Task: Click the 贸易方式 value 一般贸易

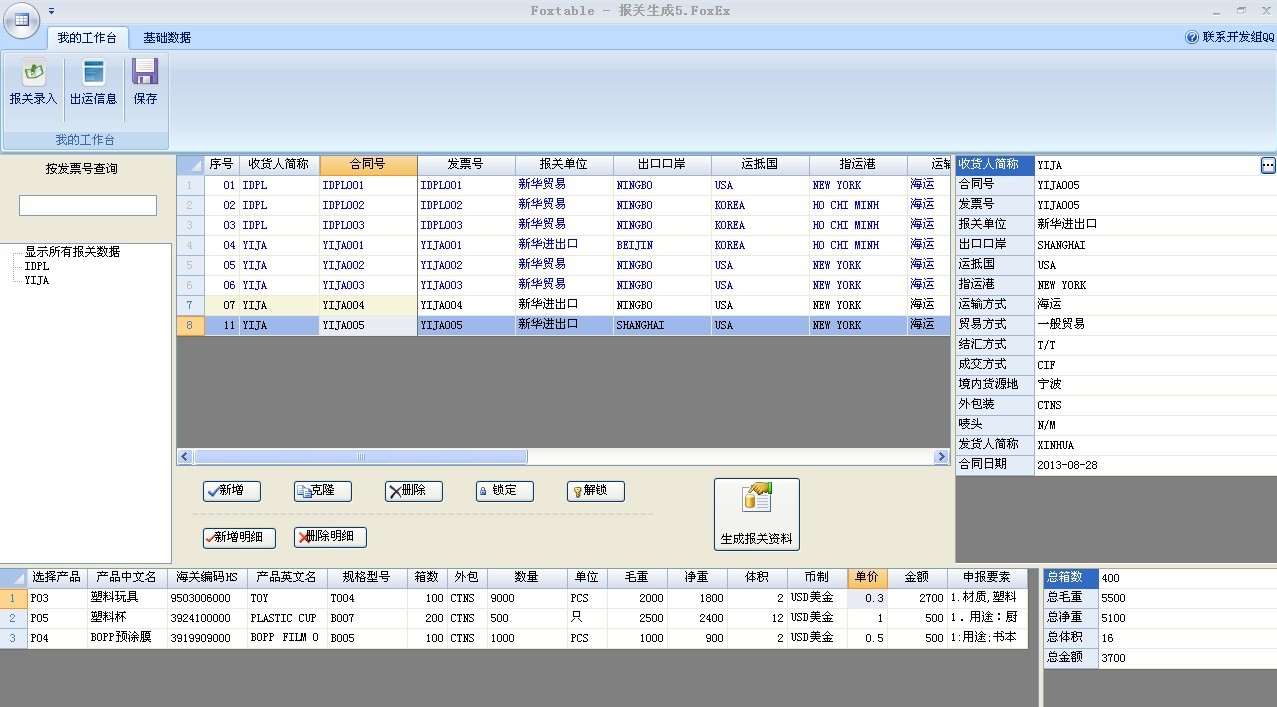Action: 1155,325
